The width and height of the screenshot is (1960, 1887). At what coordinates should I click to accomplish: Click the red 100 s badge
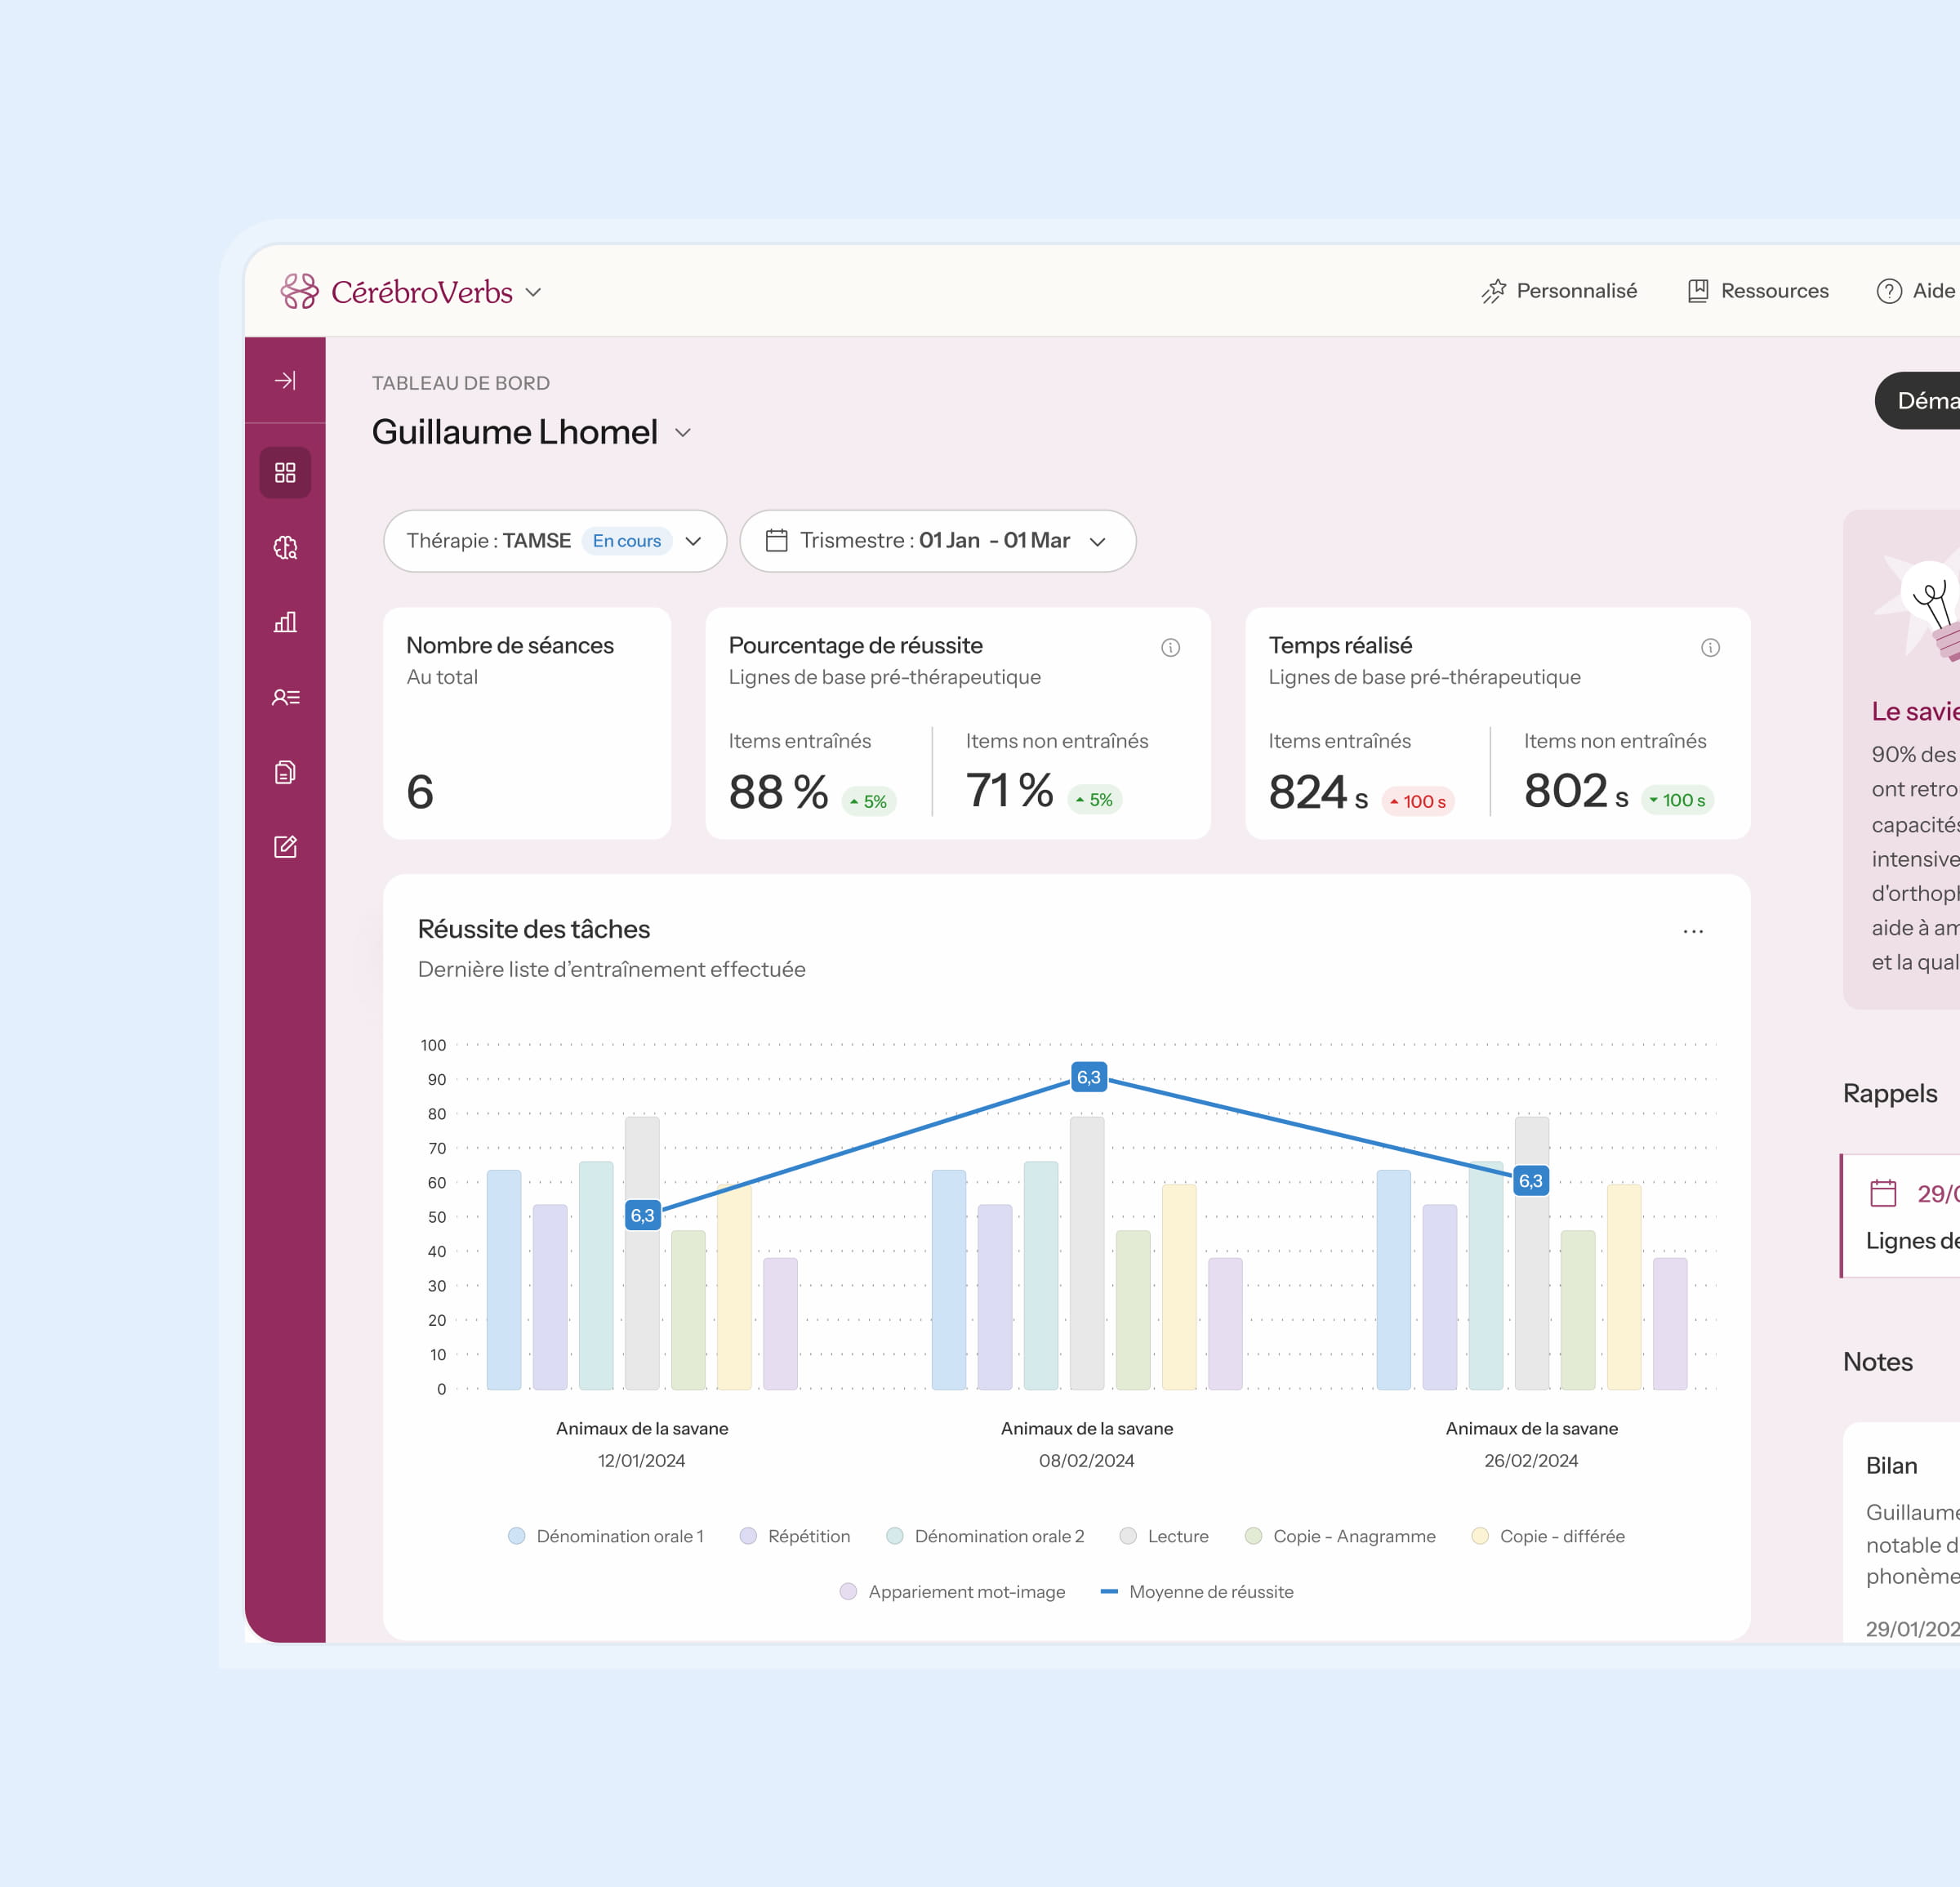pyautogui.click(x=1418, y=802)
